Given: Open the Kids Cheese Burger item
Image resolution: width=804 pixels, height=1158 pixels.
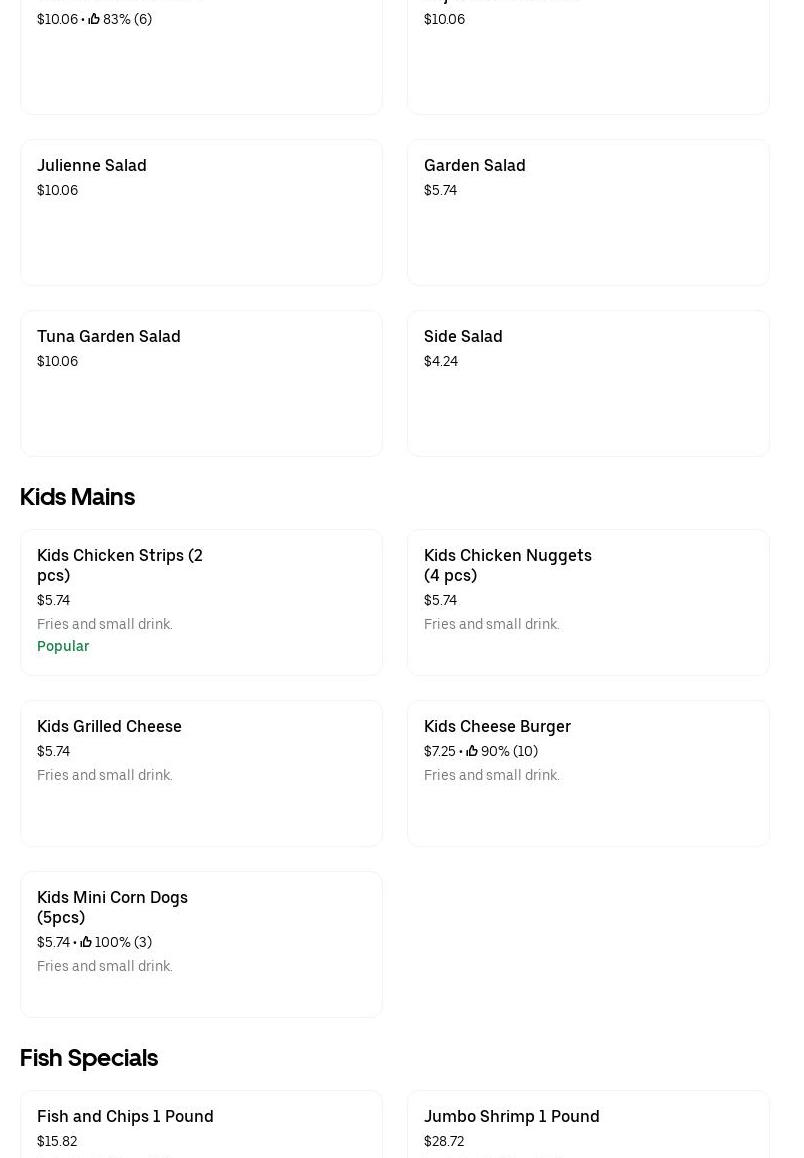Looking at the screenshot, I should (588, 773).
